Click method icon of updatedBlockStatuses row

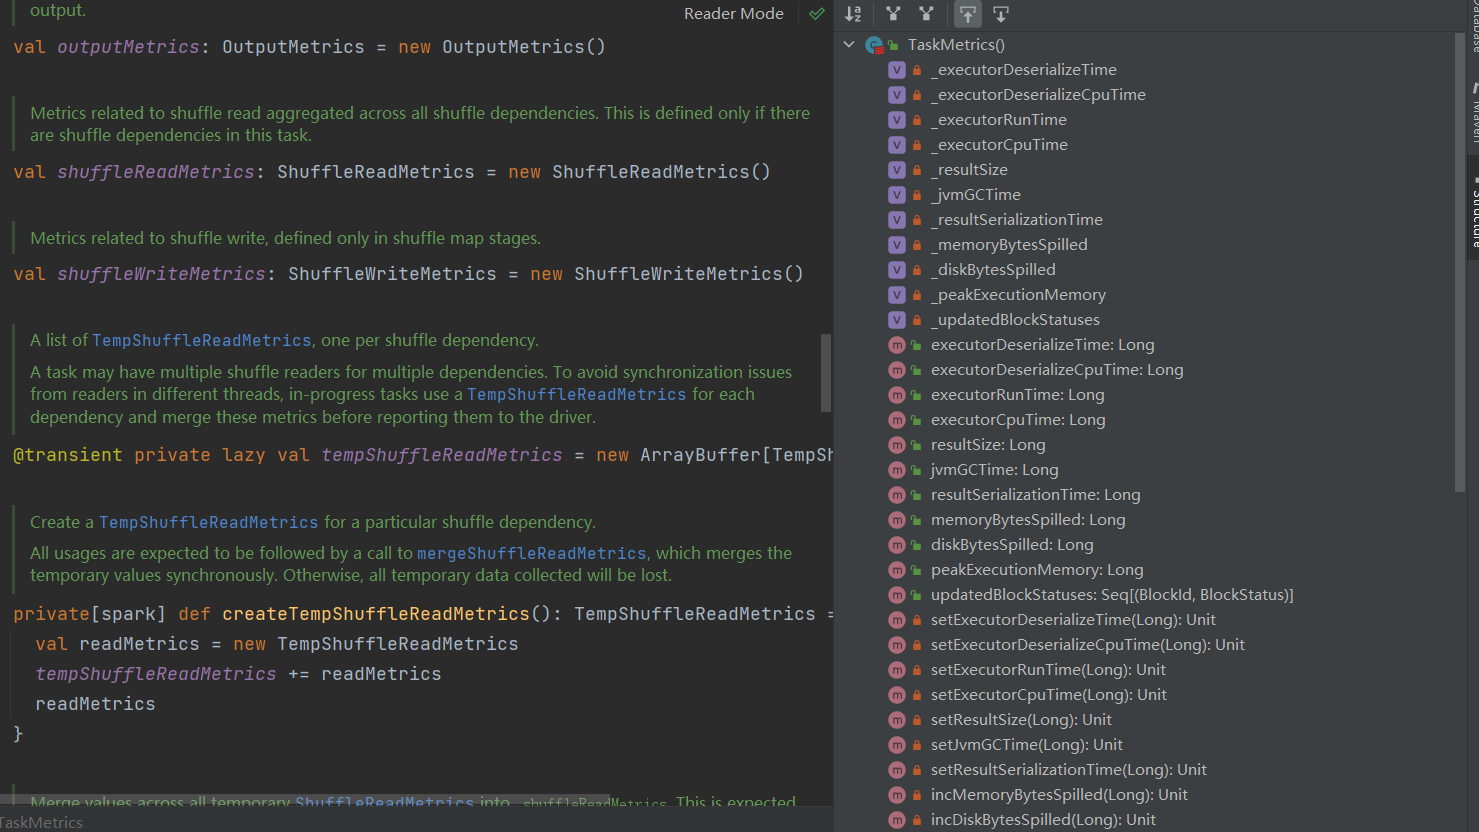[897, 595]
